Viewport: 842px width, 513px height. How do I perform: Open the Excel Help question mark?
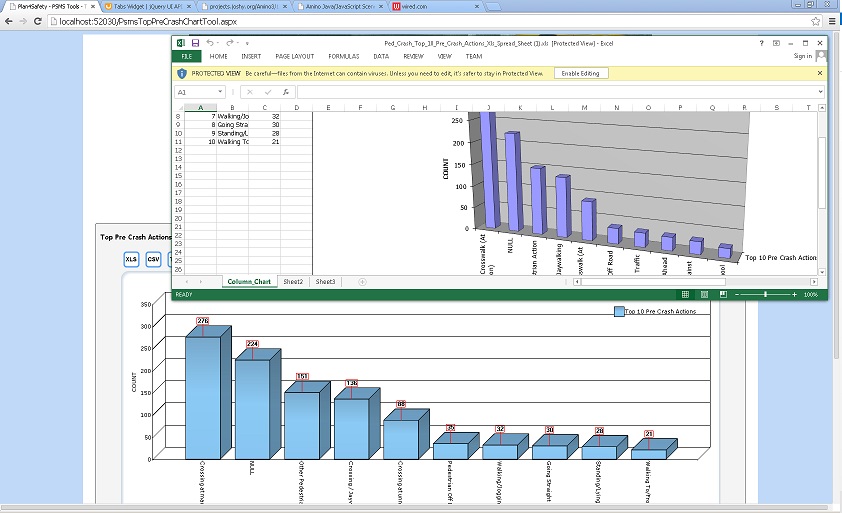761,43
